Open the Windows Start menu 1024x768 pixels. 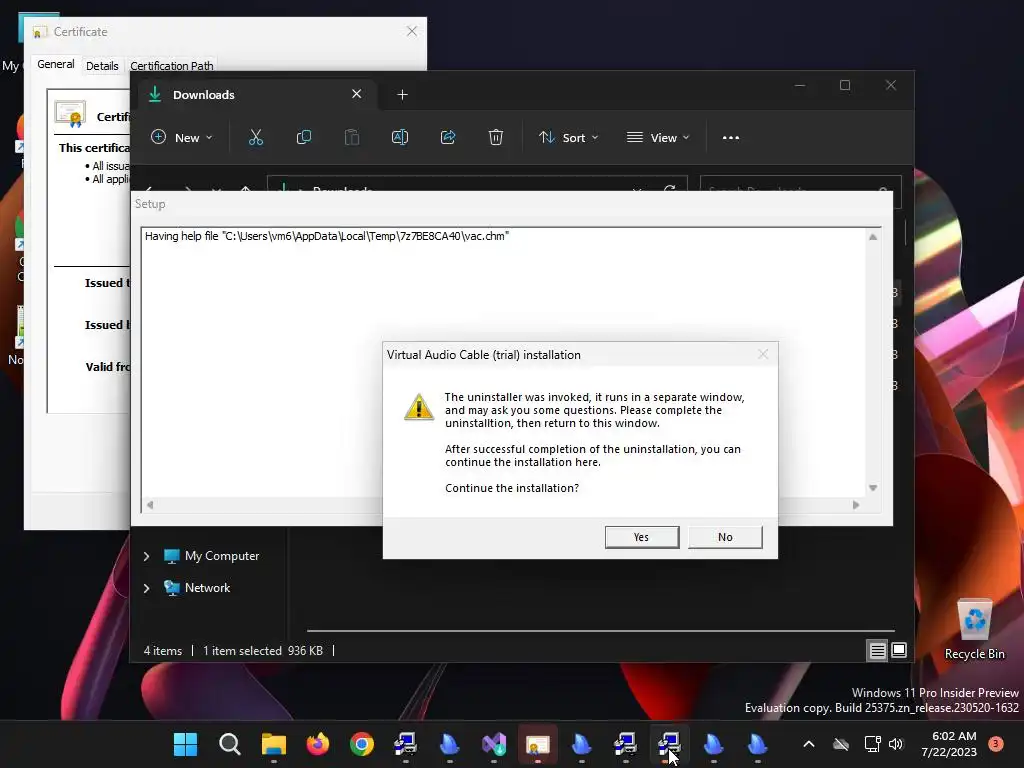(x=185, y=744)
